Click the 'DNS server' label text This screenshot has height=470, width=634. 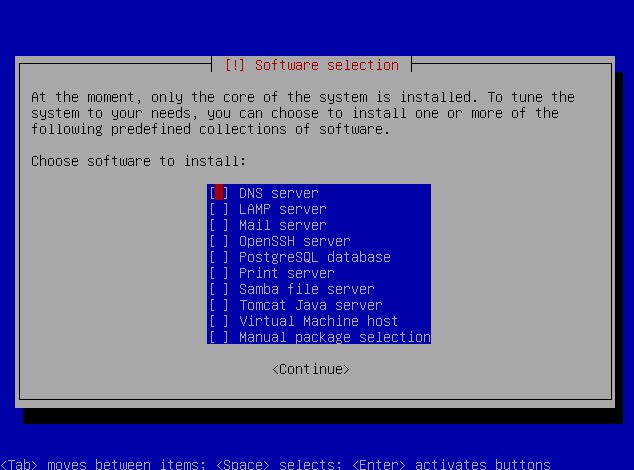point(279,193)
